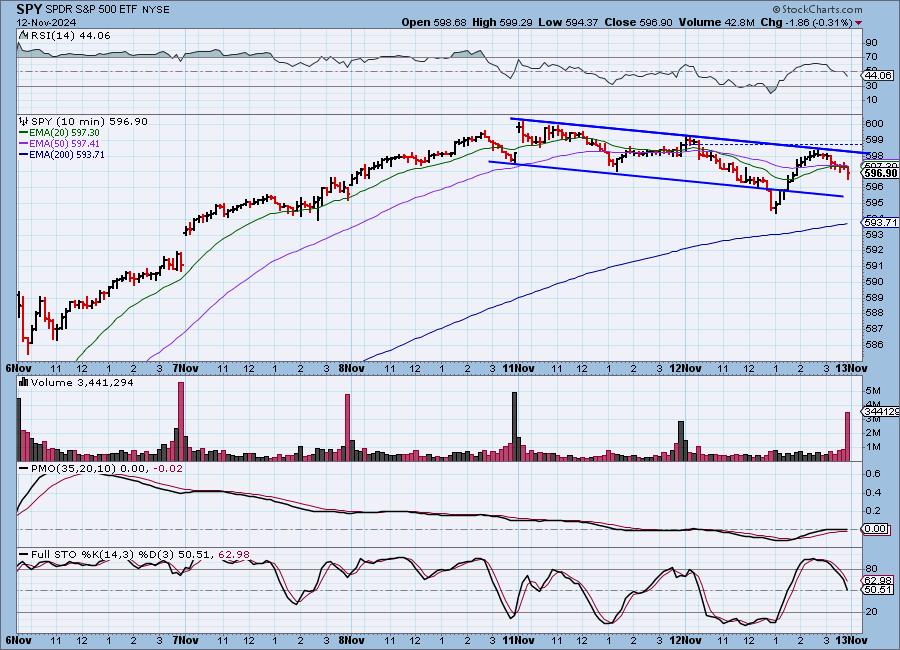Viewport: 900px width, 650px height.
Task: Click 11Nov on the bottom stochastic axis
Action: pyautogui.click(x=518, y=640)
